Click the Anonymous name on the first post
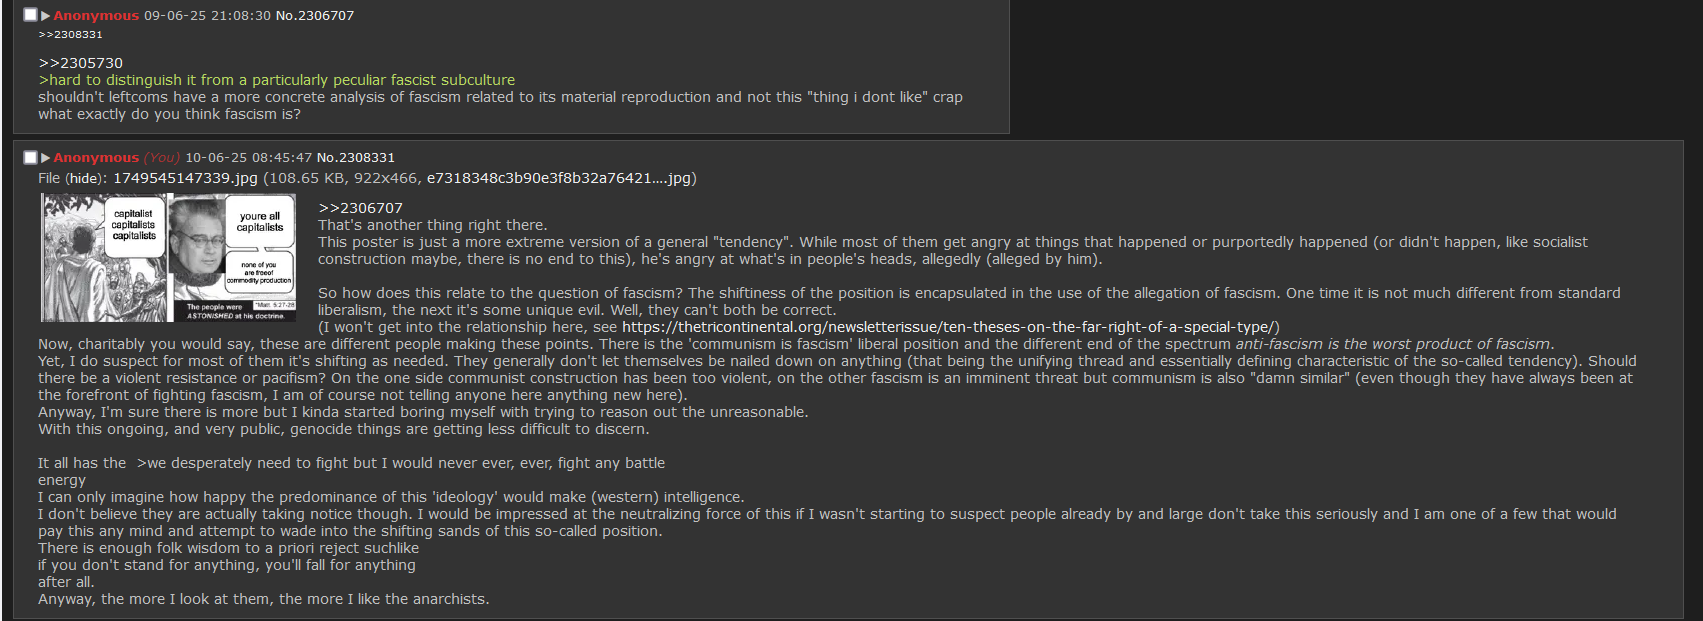Screen dimensions: 1703x621 pos(96,16)
